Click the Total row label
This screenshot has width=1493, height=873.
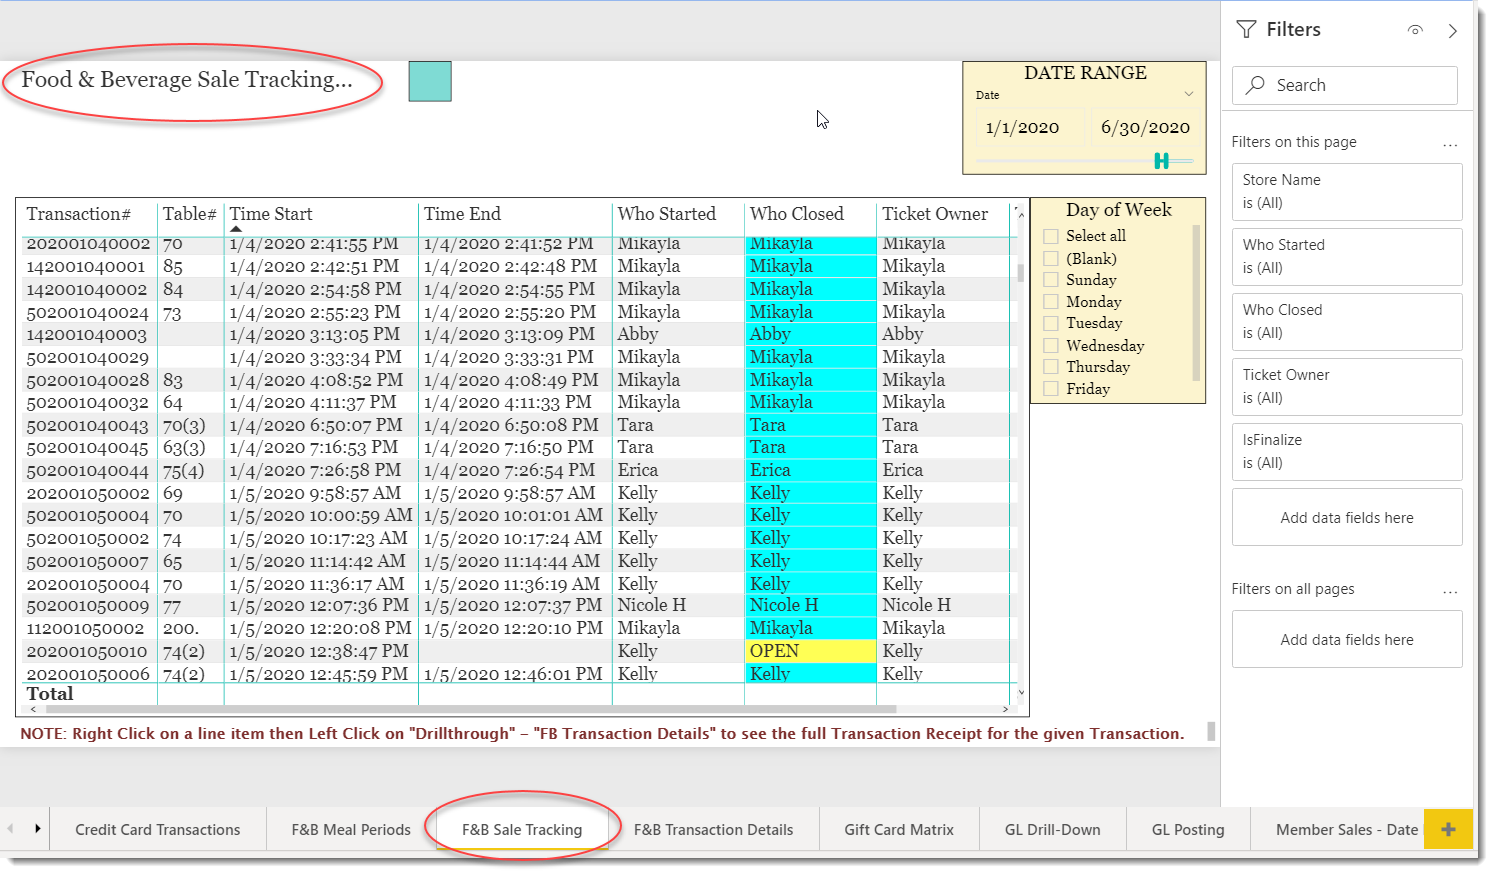tap(50, 694)
